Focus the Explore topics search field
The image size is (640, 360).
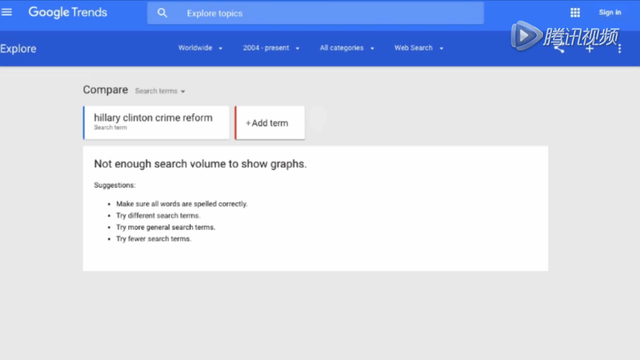coord(316,13)
